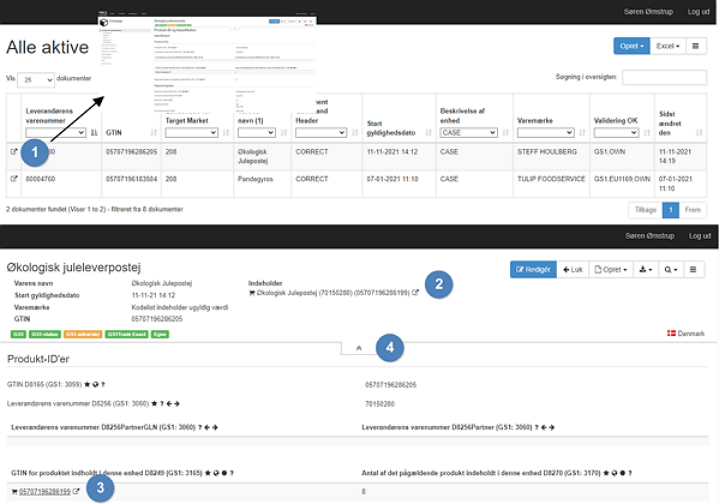Open the download dropdown icon in product toolbar
Image resolution: width=719 pixels, height=504 pixels.
(x=645, y=270)
